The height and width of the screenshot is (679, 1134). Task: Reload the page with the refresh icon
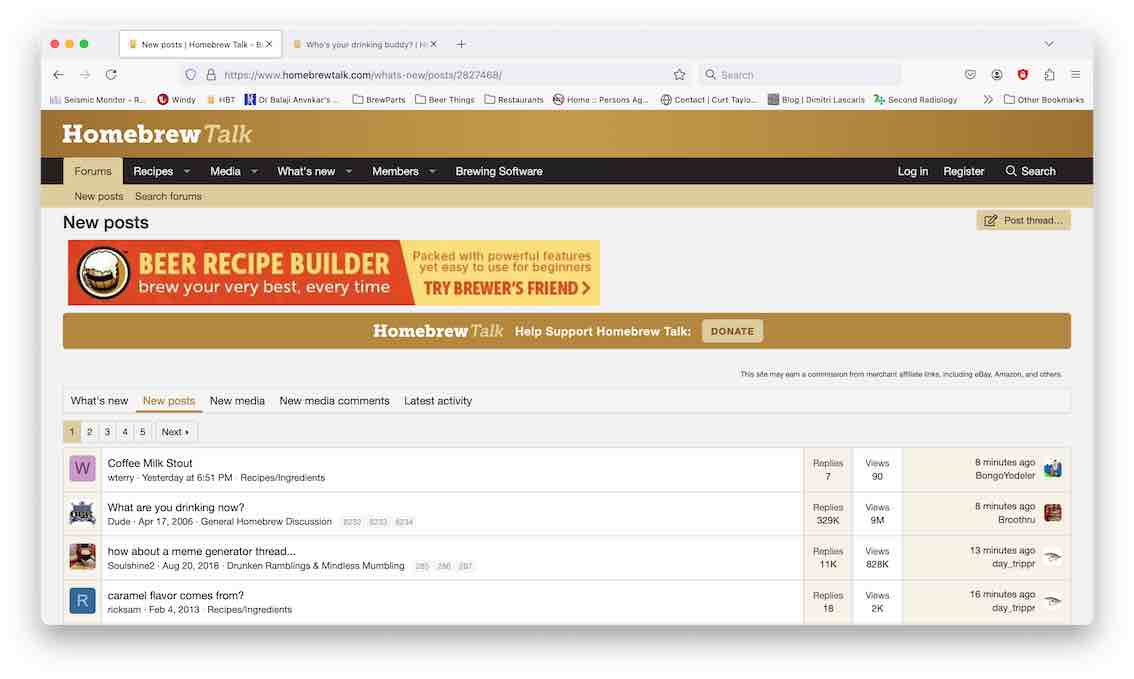(111, 74)
